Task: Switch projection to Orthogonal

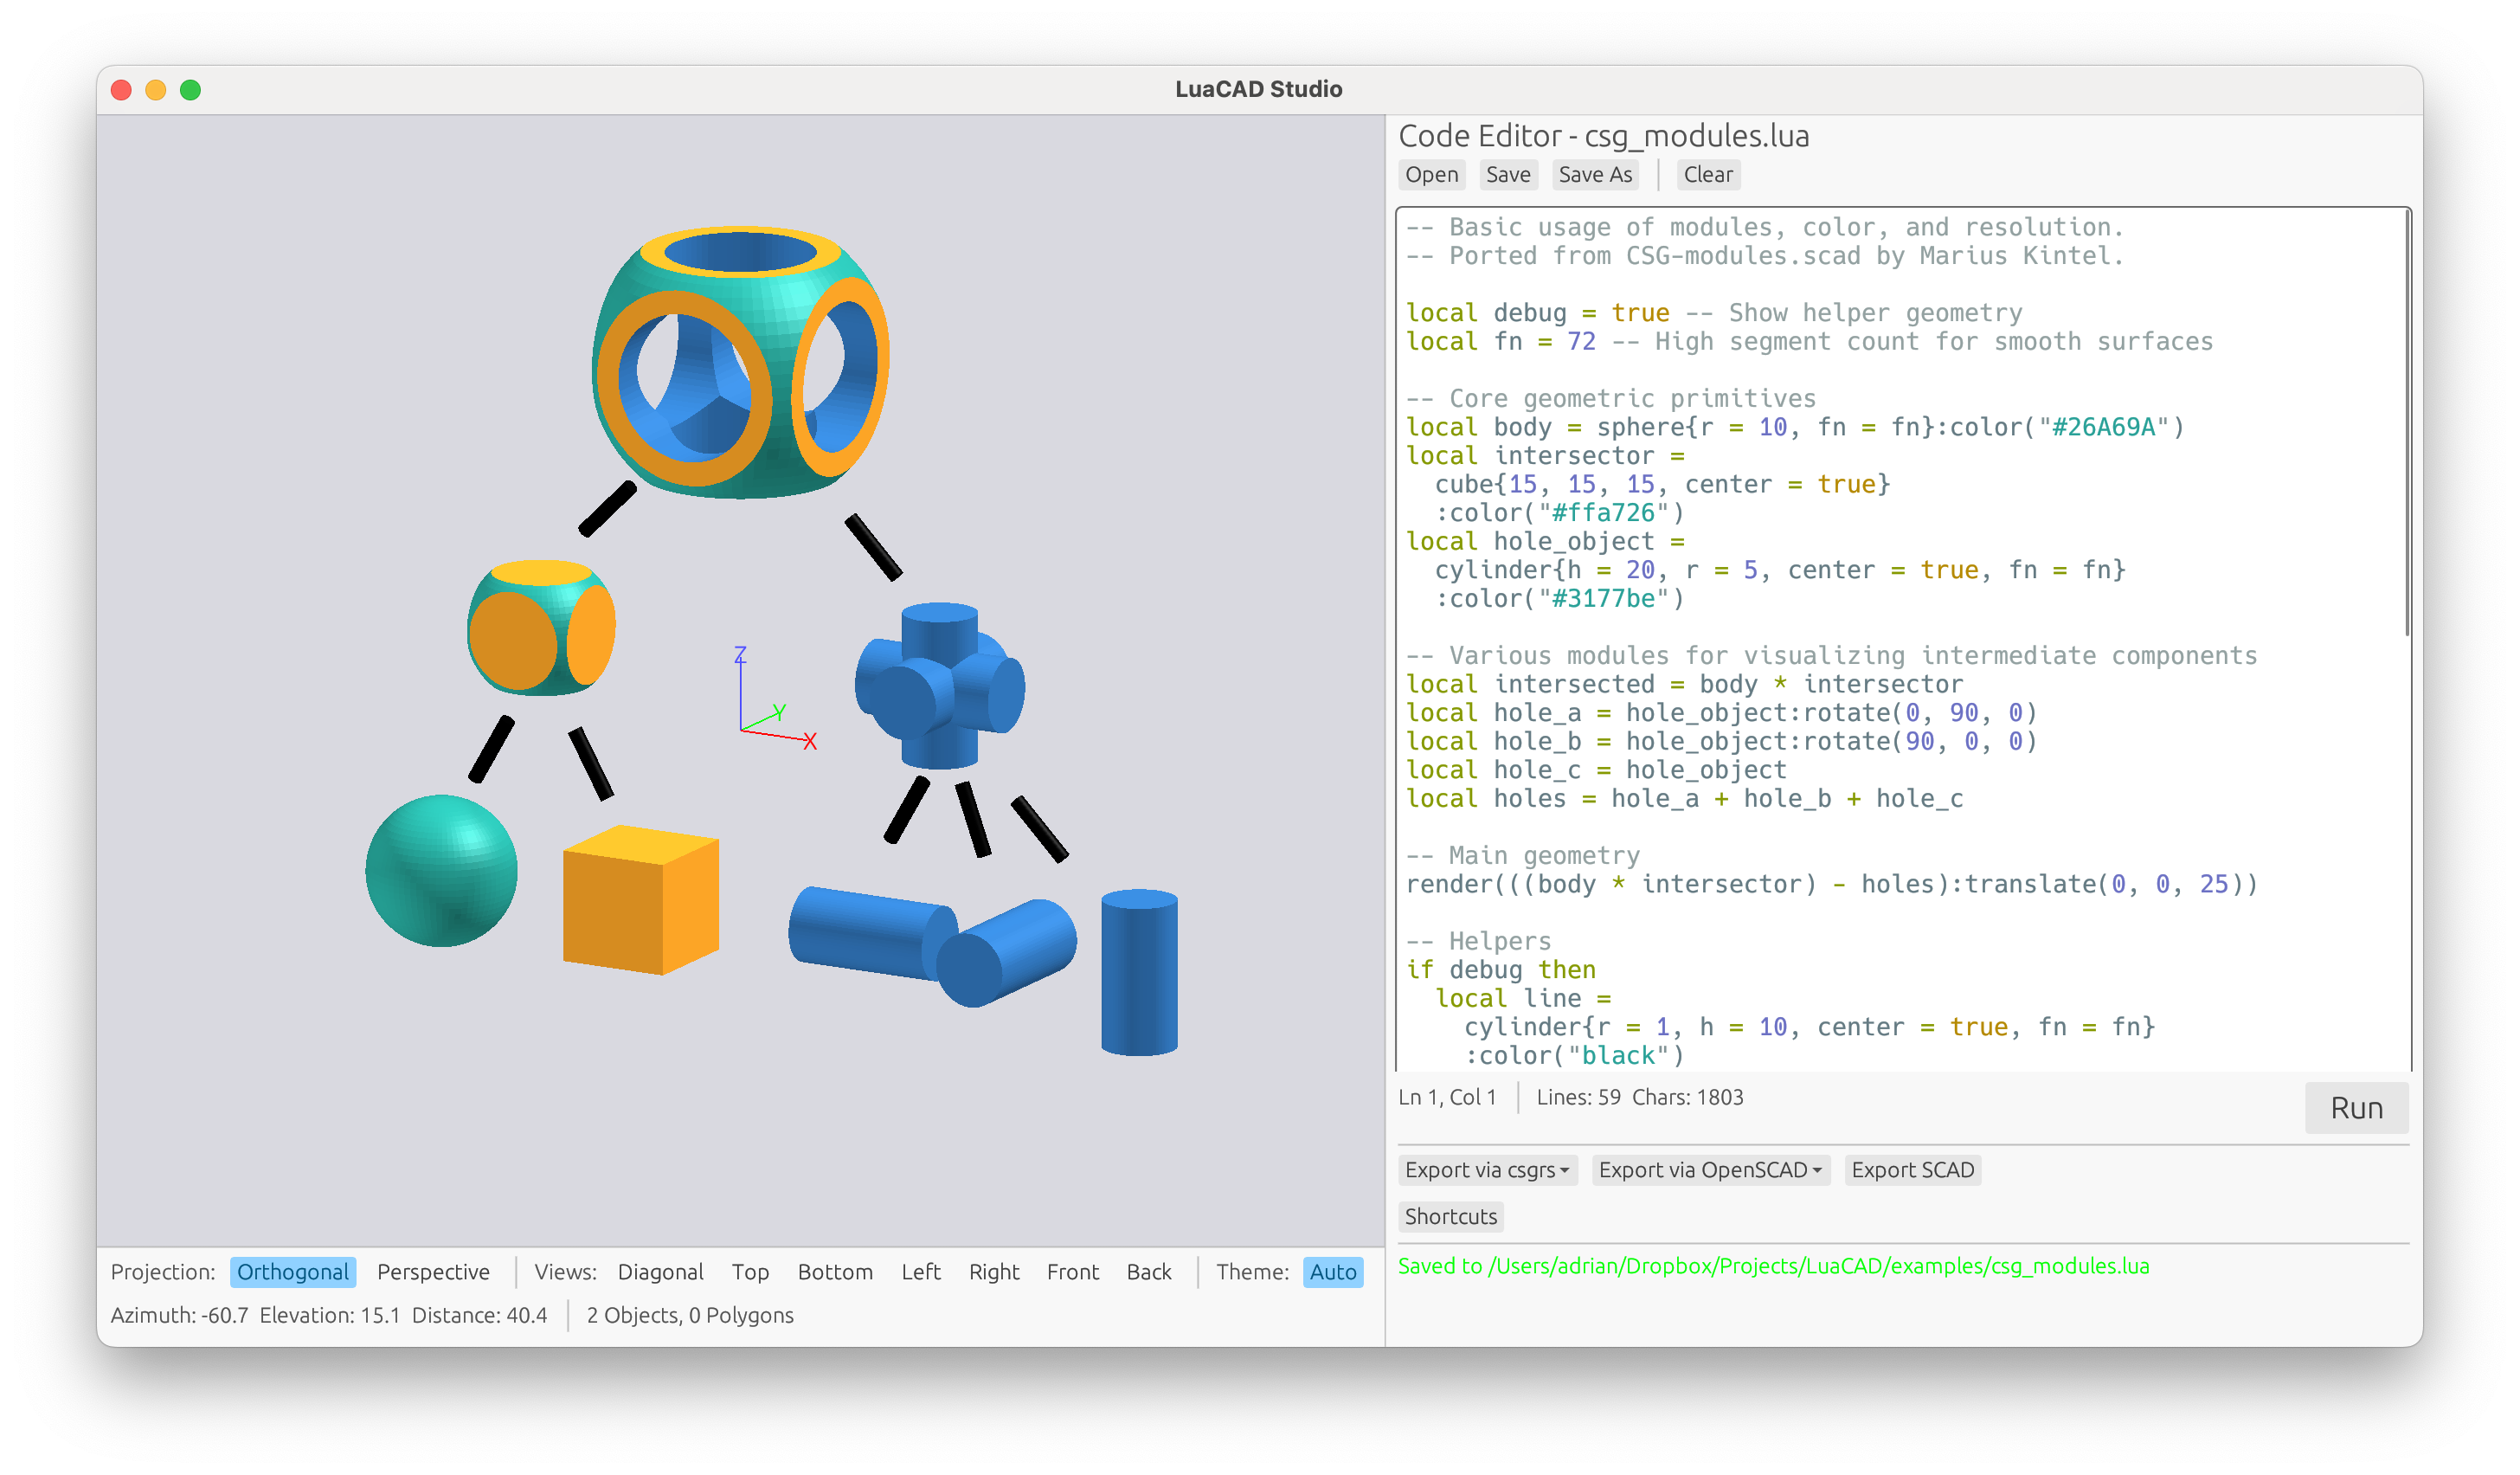Action: click(x=293, y=1271)
